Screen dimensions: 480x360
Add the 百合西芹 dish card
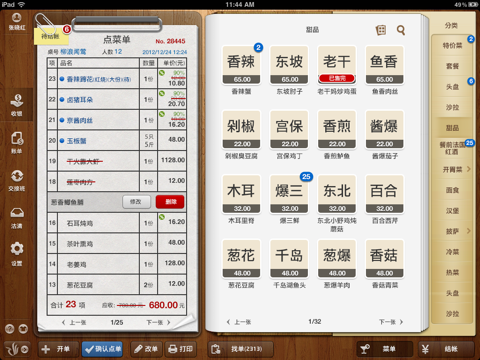[x=384, y=195]
